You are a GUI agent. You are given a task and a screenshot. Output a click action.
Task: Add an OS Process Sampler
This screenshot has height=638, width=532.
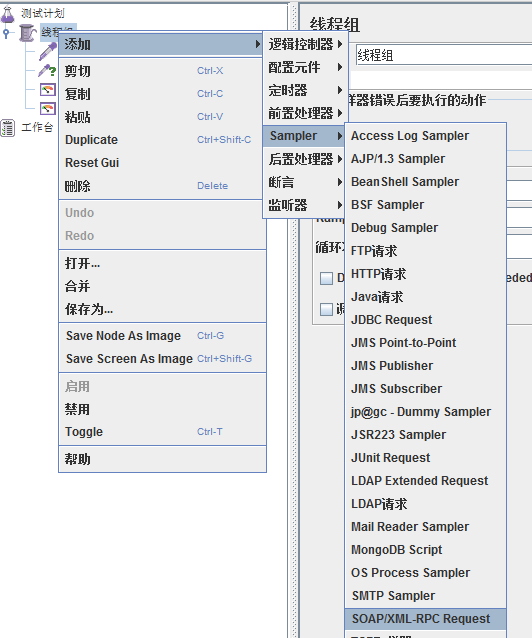[x=425, y=572]
